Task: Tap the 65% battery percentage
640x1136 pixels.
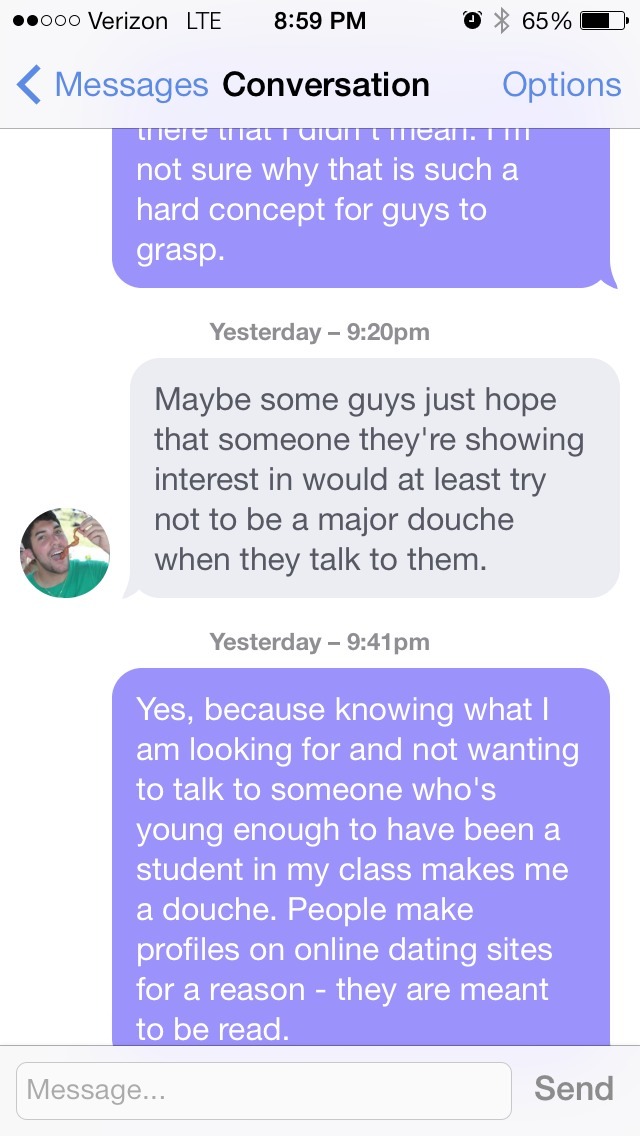Action: pyautogui.click(x=547, y=20)
